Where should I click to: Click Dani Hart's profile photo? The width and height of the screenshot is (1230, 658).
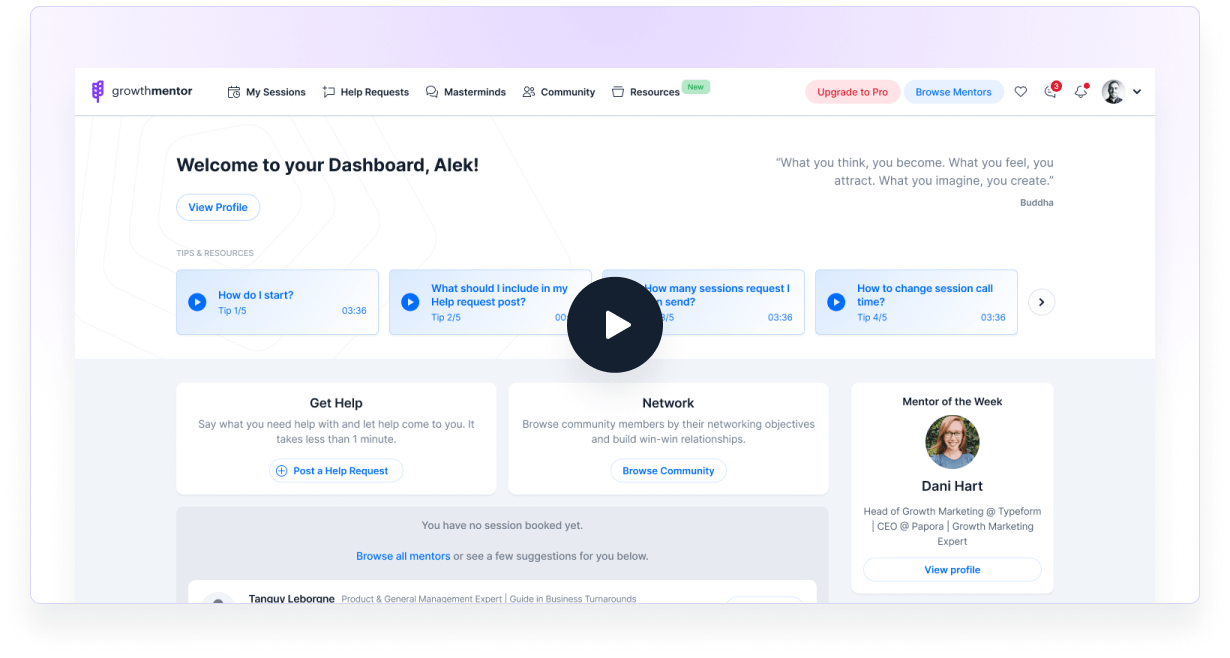952,442
